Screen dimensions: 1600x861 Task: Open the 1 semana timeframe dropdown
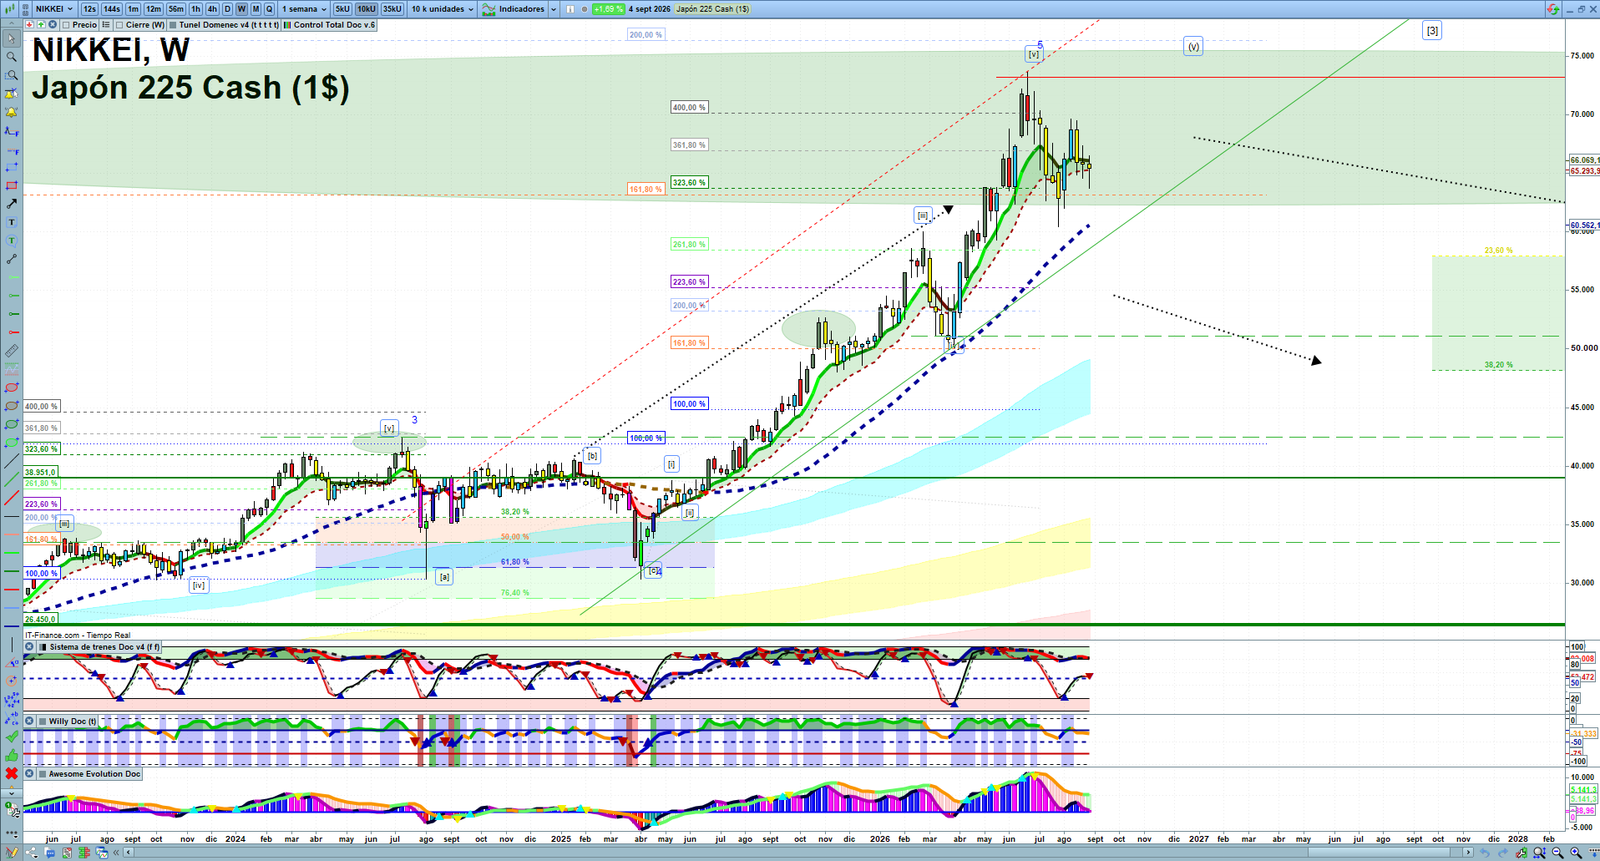coord(304,9)
